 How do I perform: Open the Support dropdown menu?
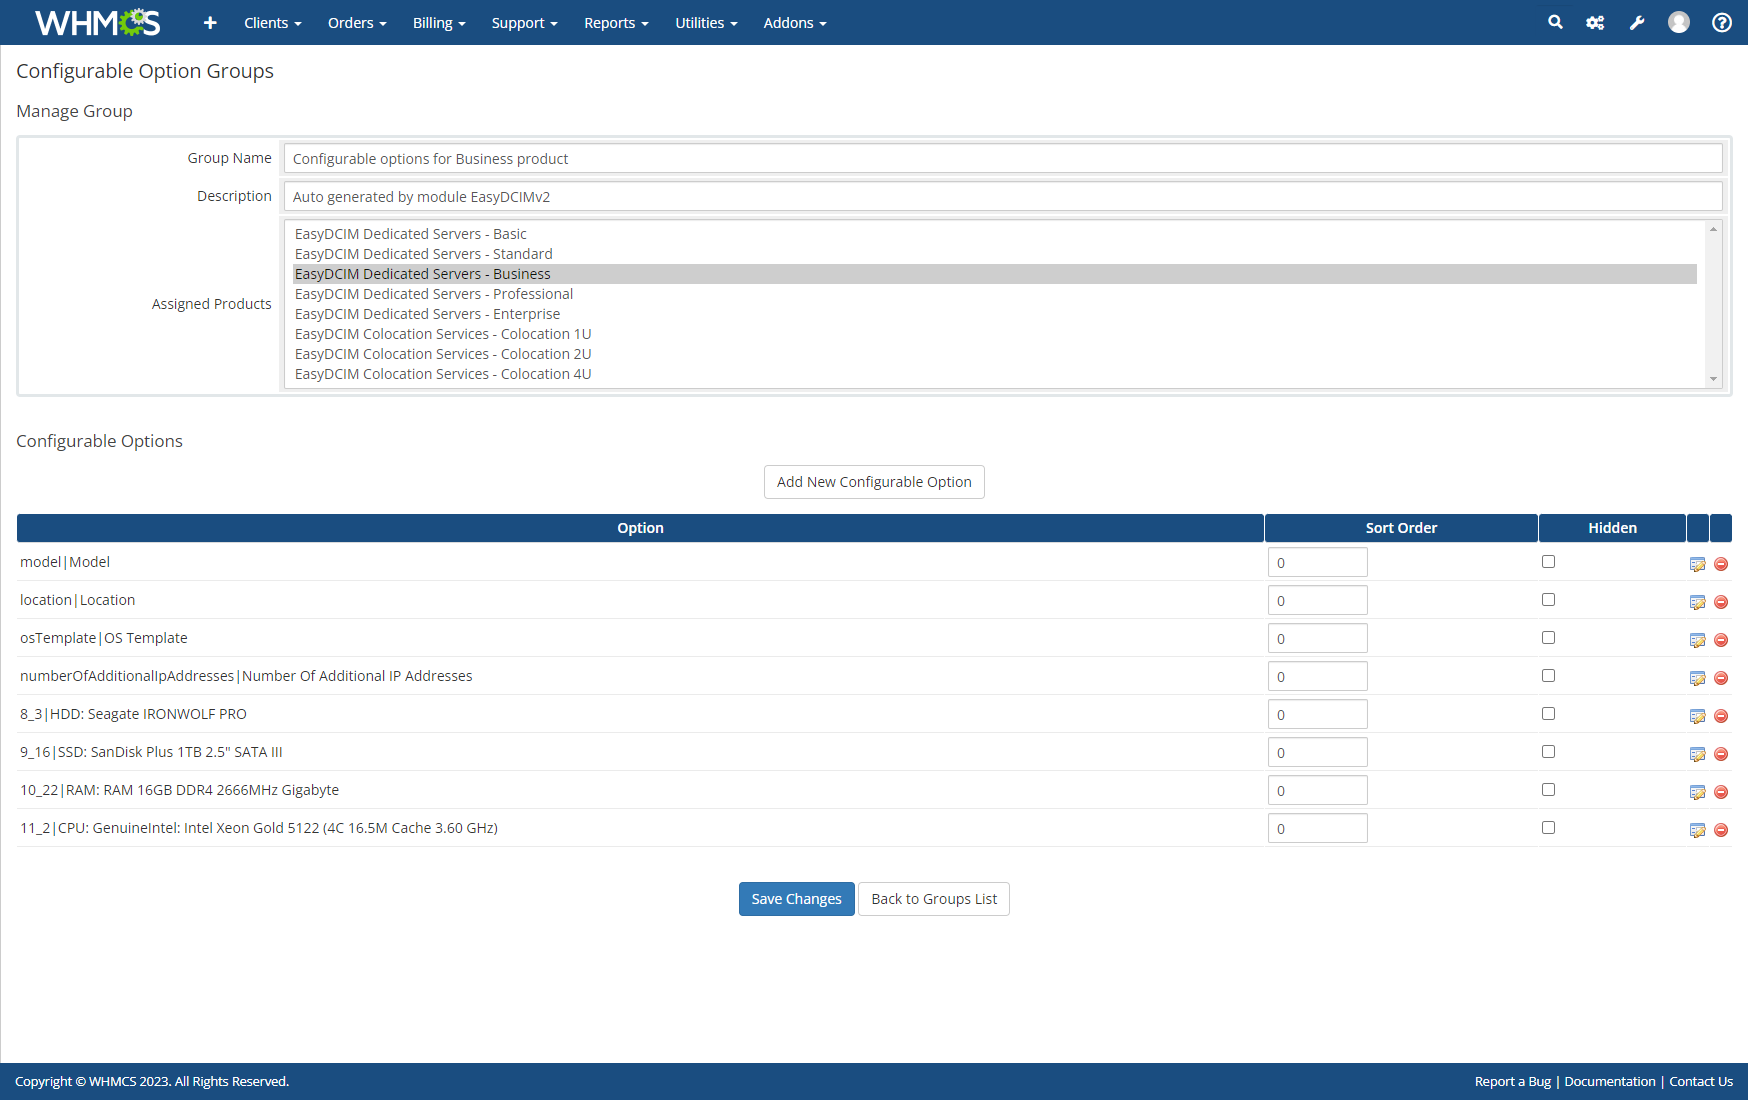click(x=524, y=23)
